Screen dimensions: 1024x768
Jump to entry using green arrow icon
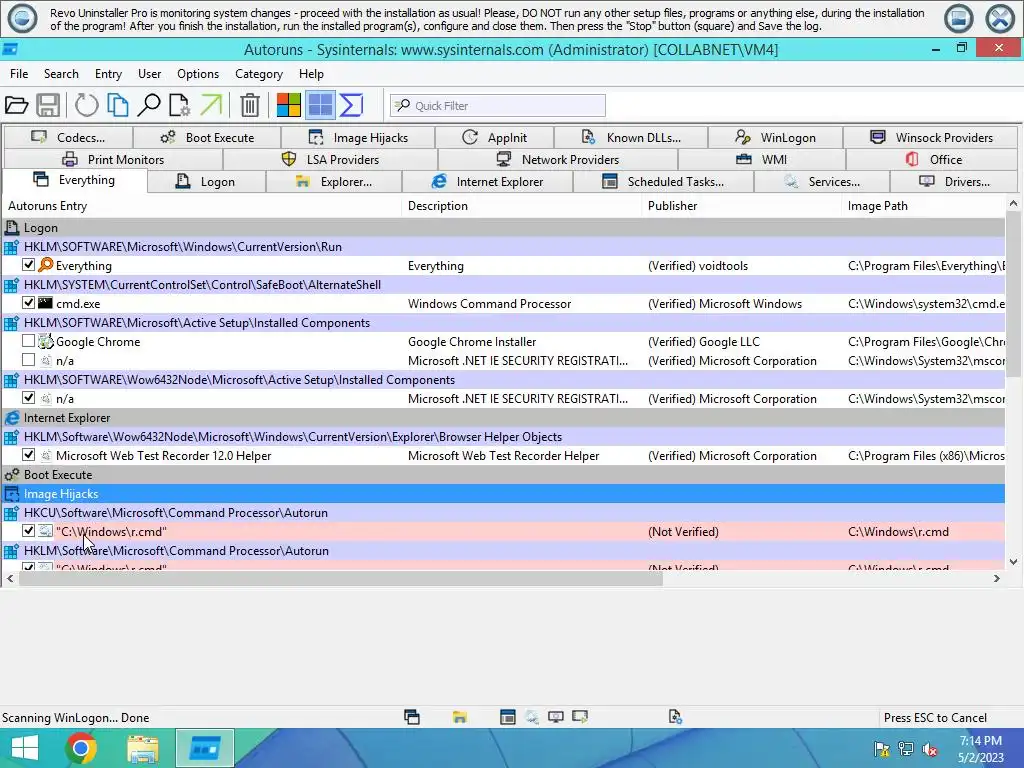pos(211,105)
